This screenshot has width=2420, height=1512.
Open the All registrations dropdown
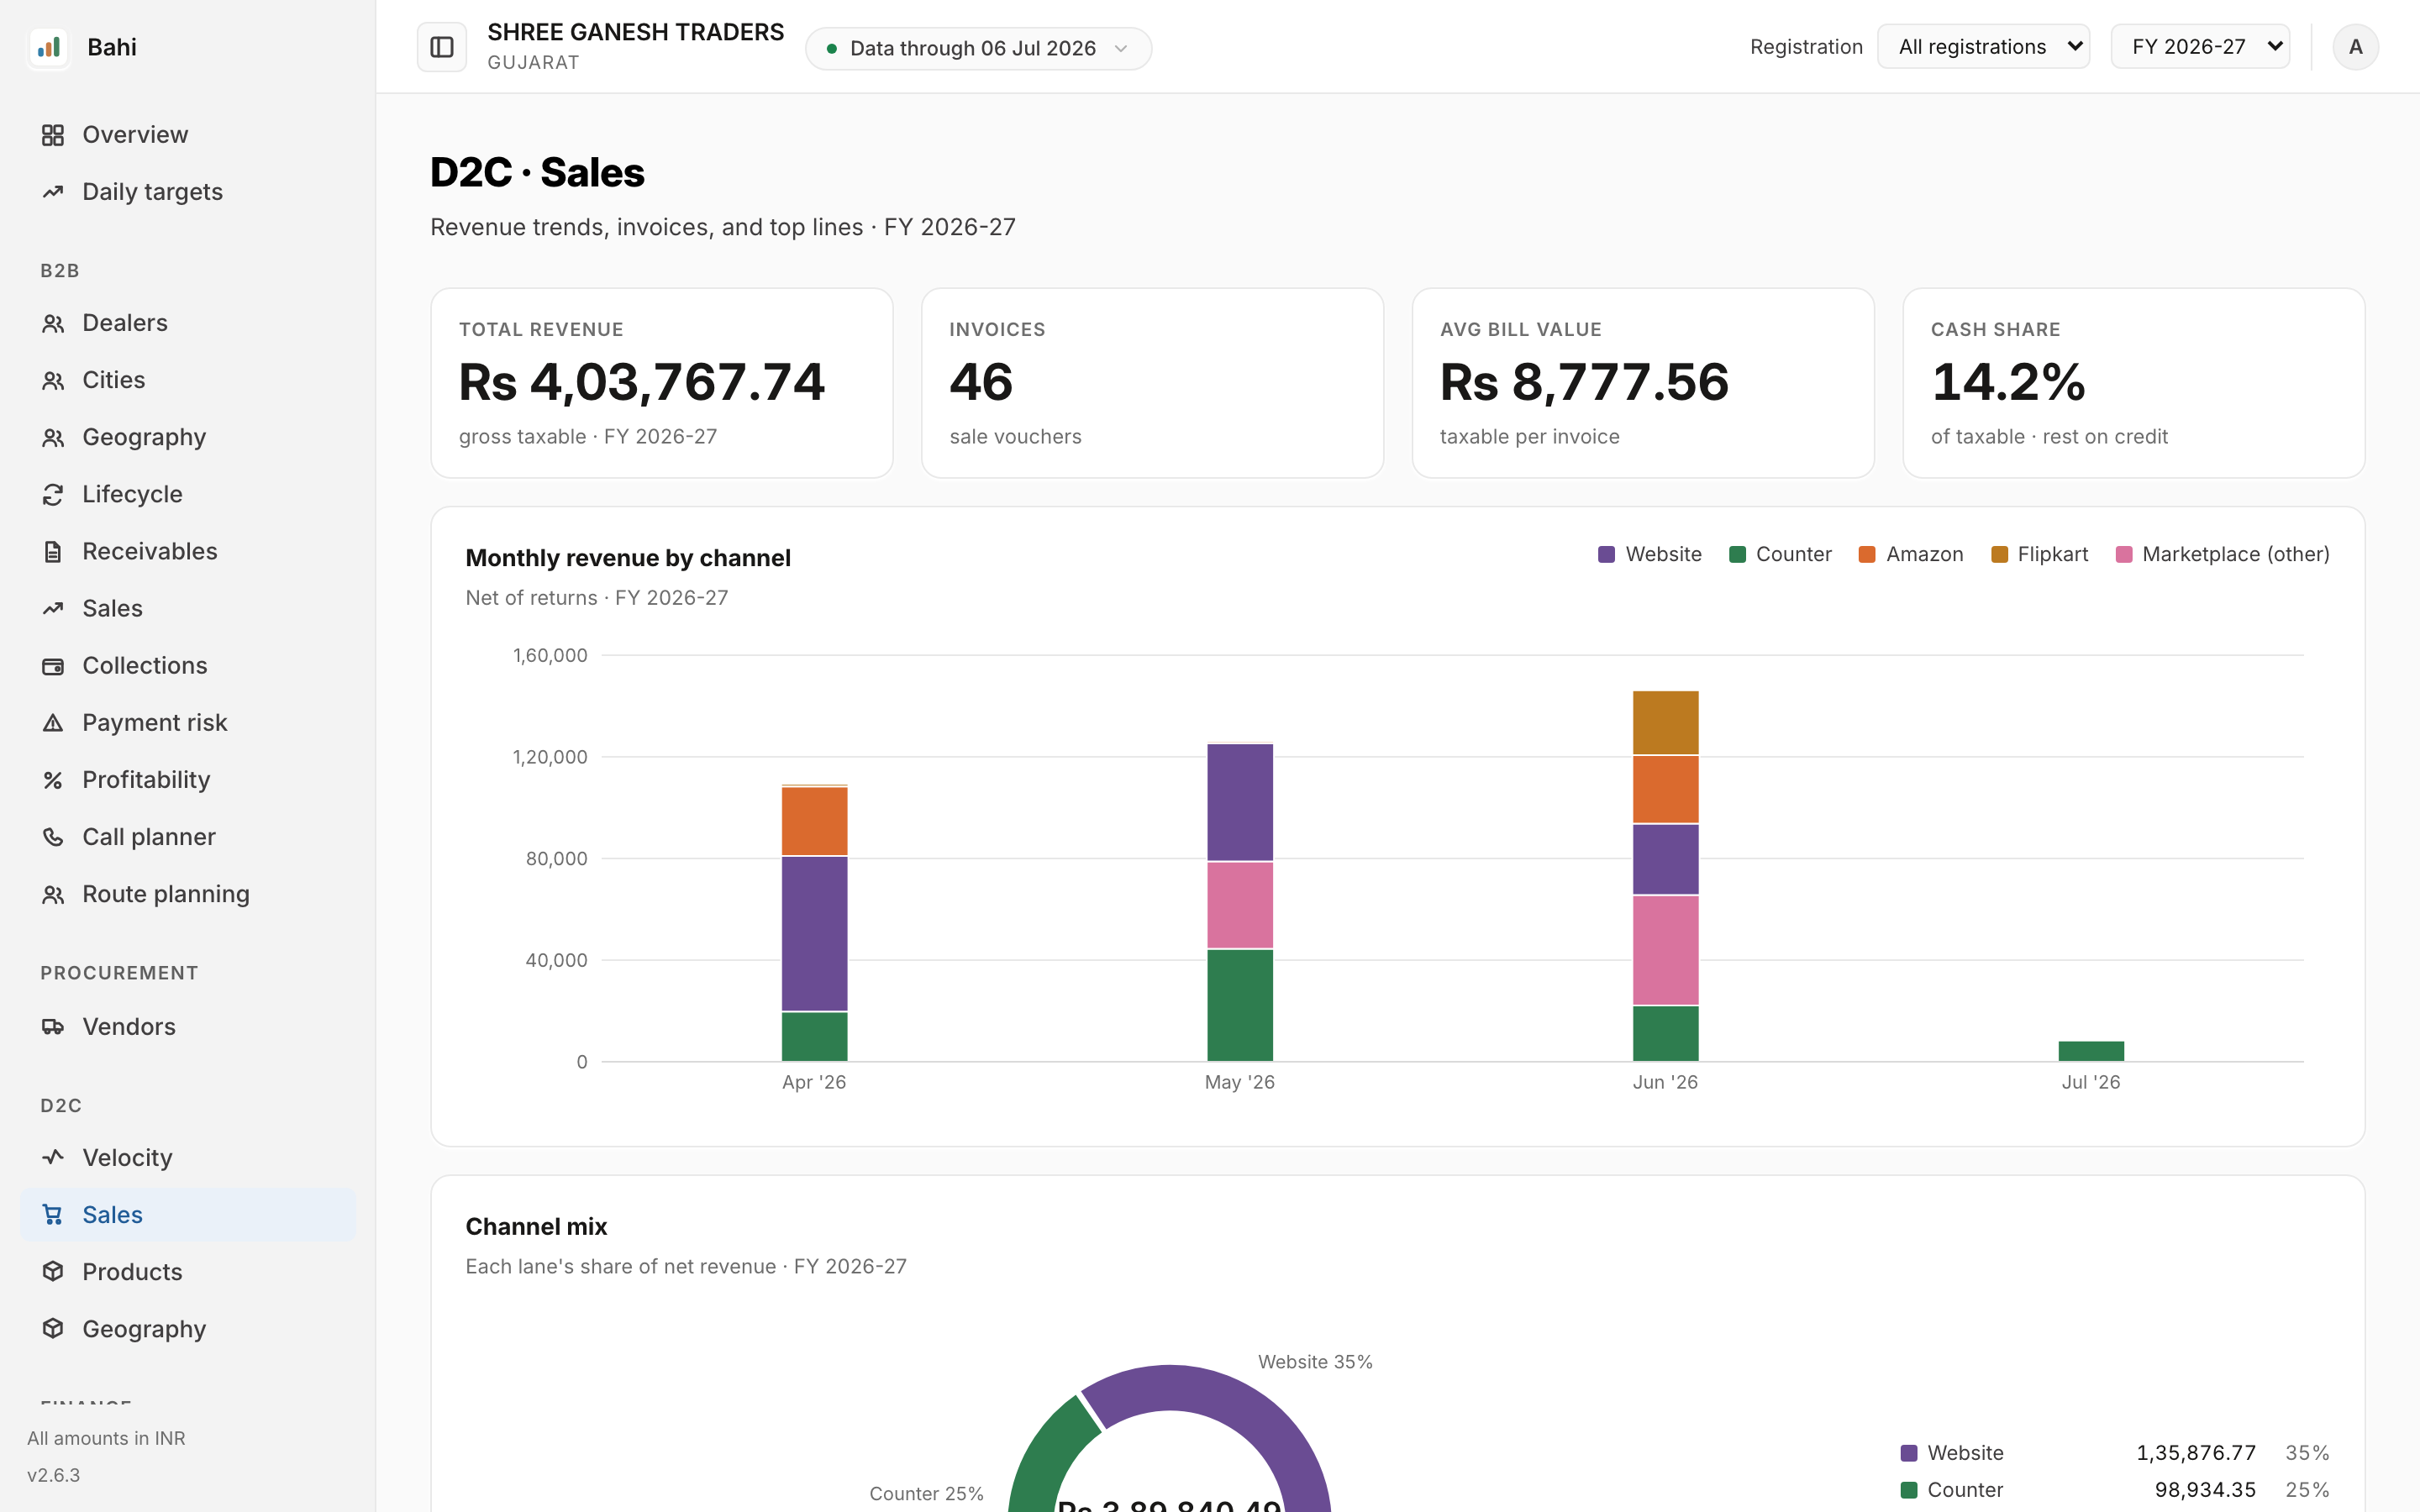click(1983, 47)
